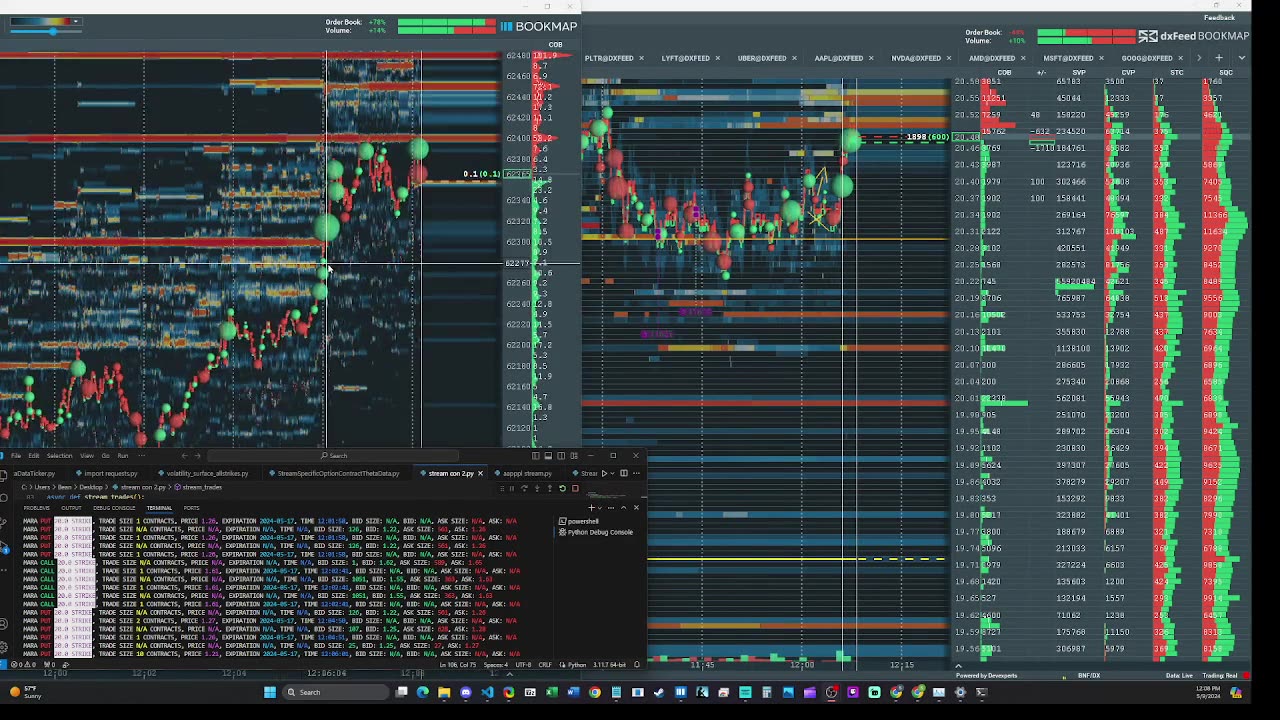Switch to the PORTS panel tab

[191, 508]
